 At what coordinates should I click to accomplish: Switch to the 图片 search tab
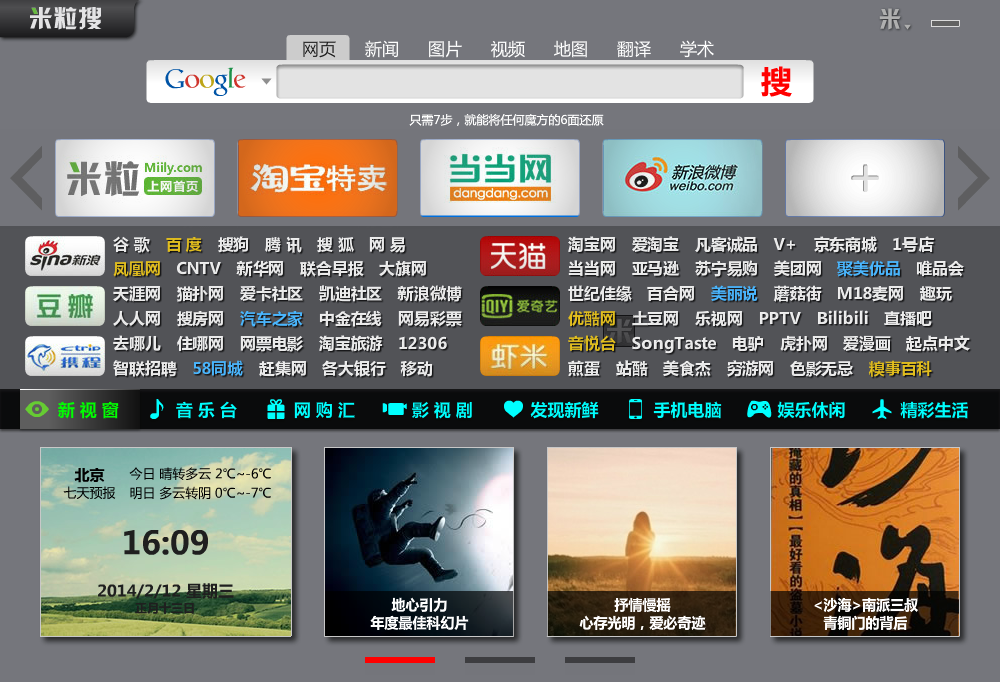(445, 49)
